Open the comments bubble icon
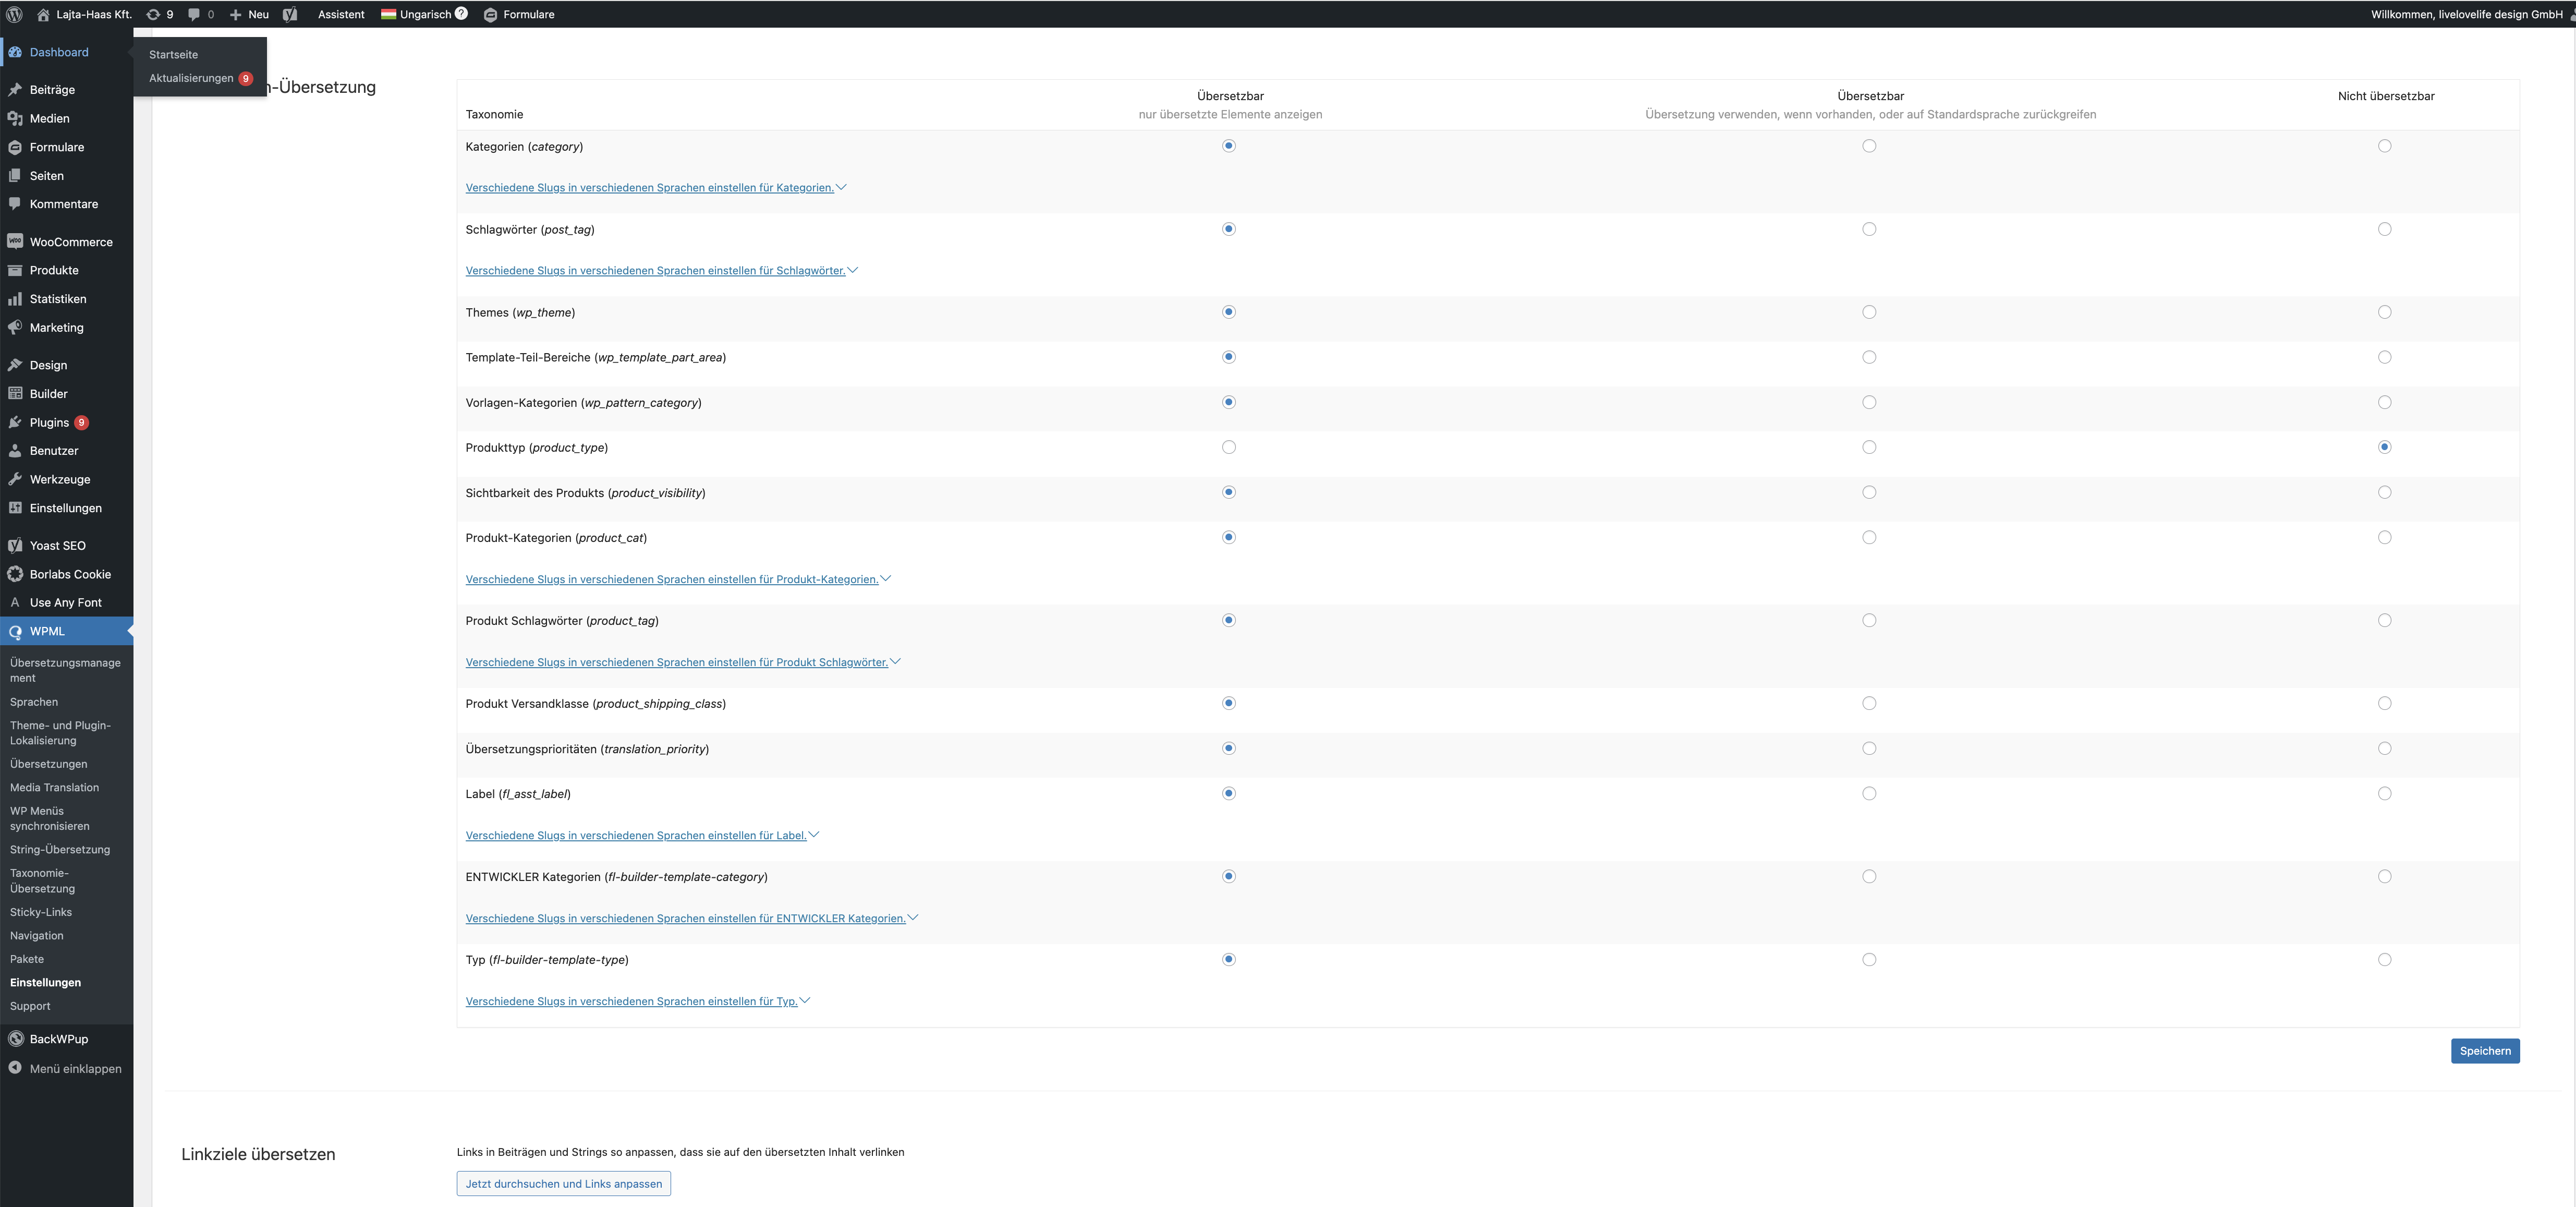Image resolution: width=2576 pixels, height=1207 pixels. tap(194, 14)
